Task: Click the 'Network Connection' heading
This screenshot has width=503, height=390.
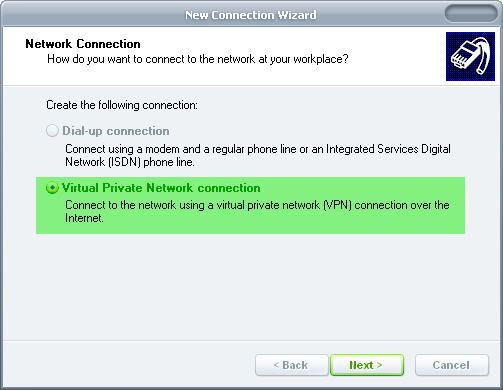Action: 83,44
